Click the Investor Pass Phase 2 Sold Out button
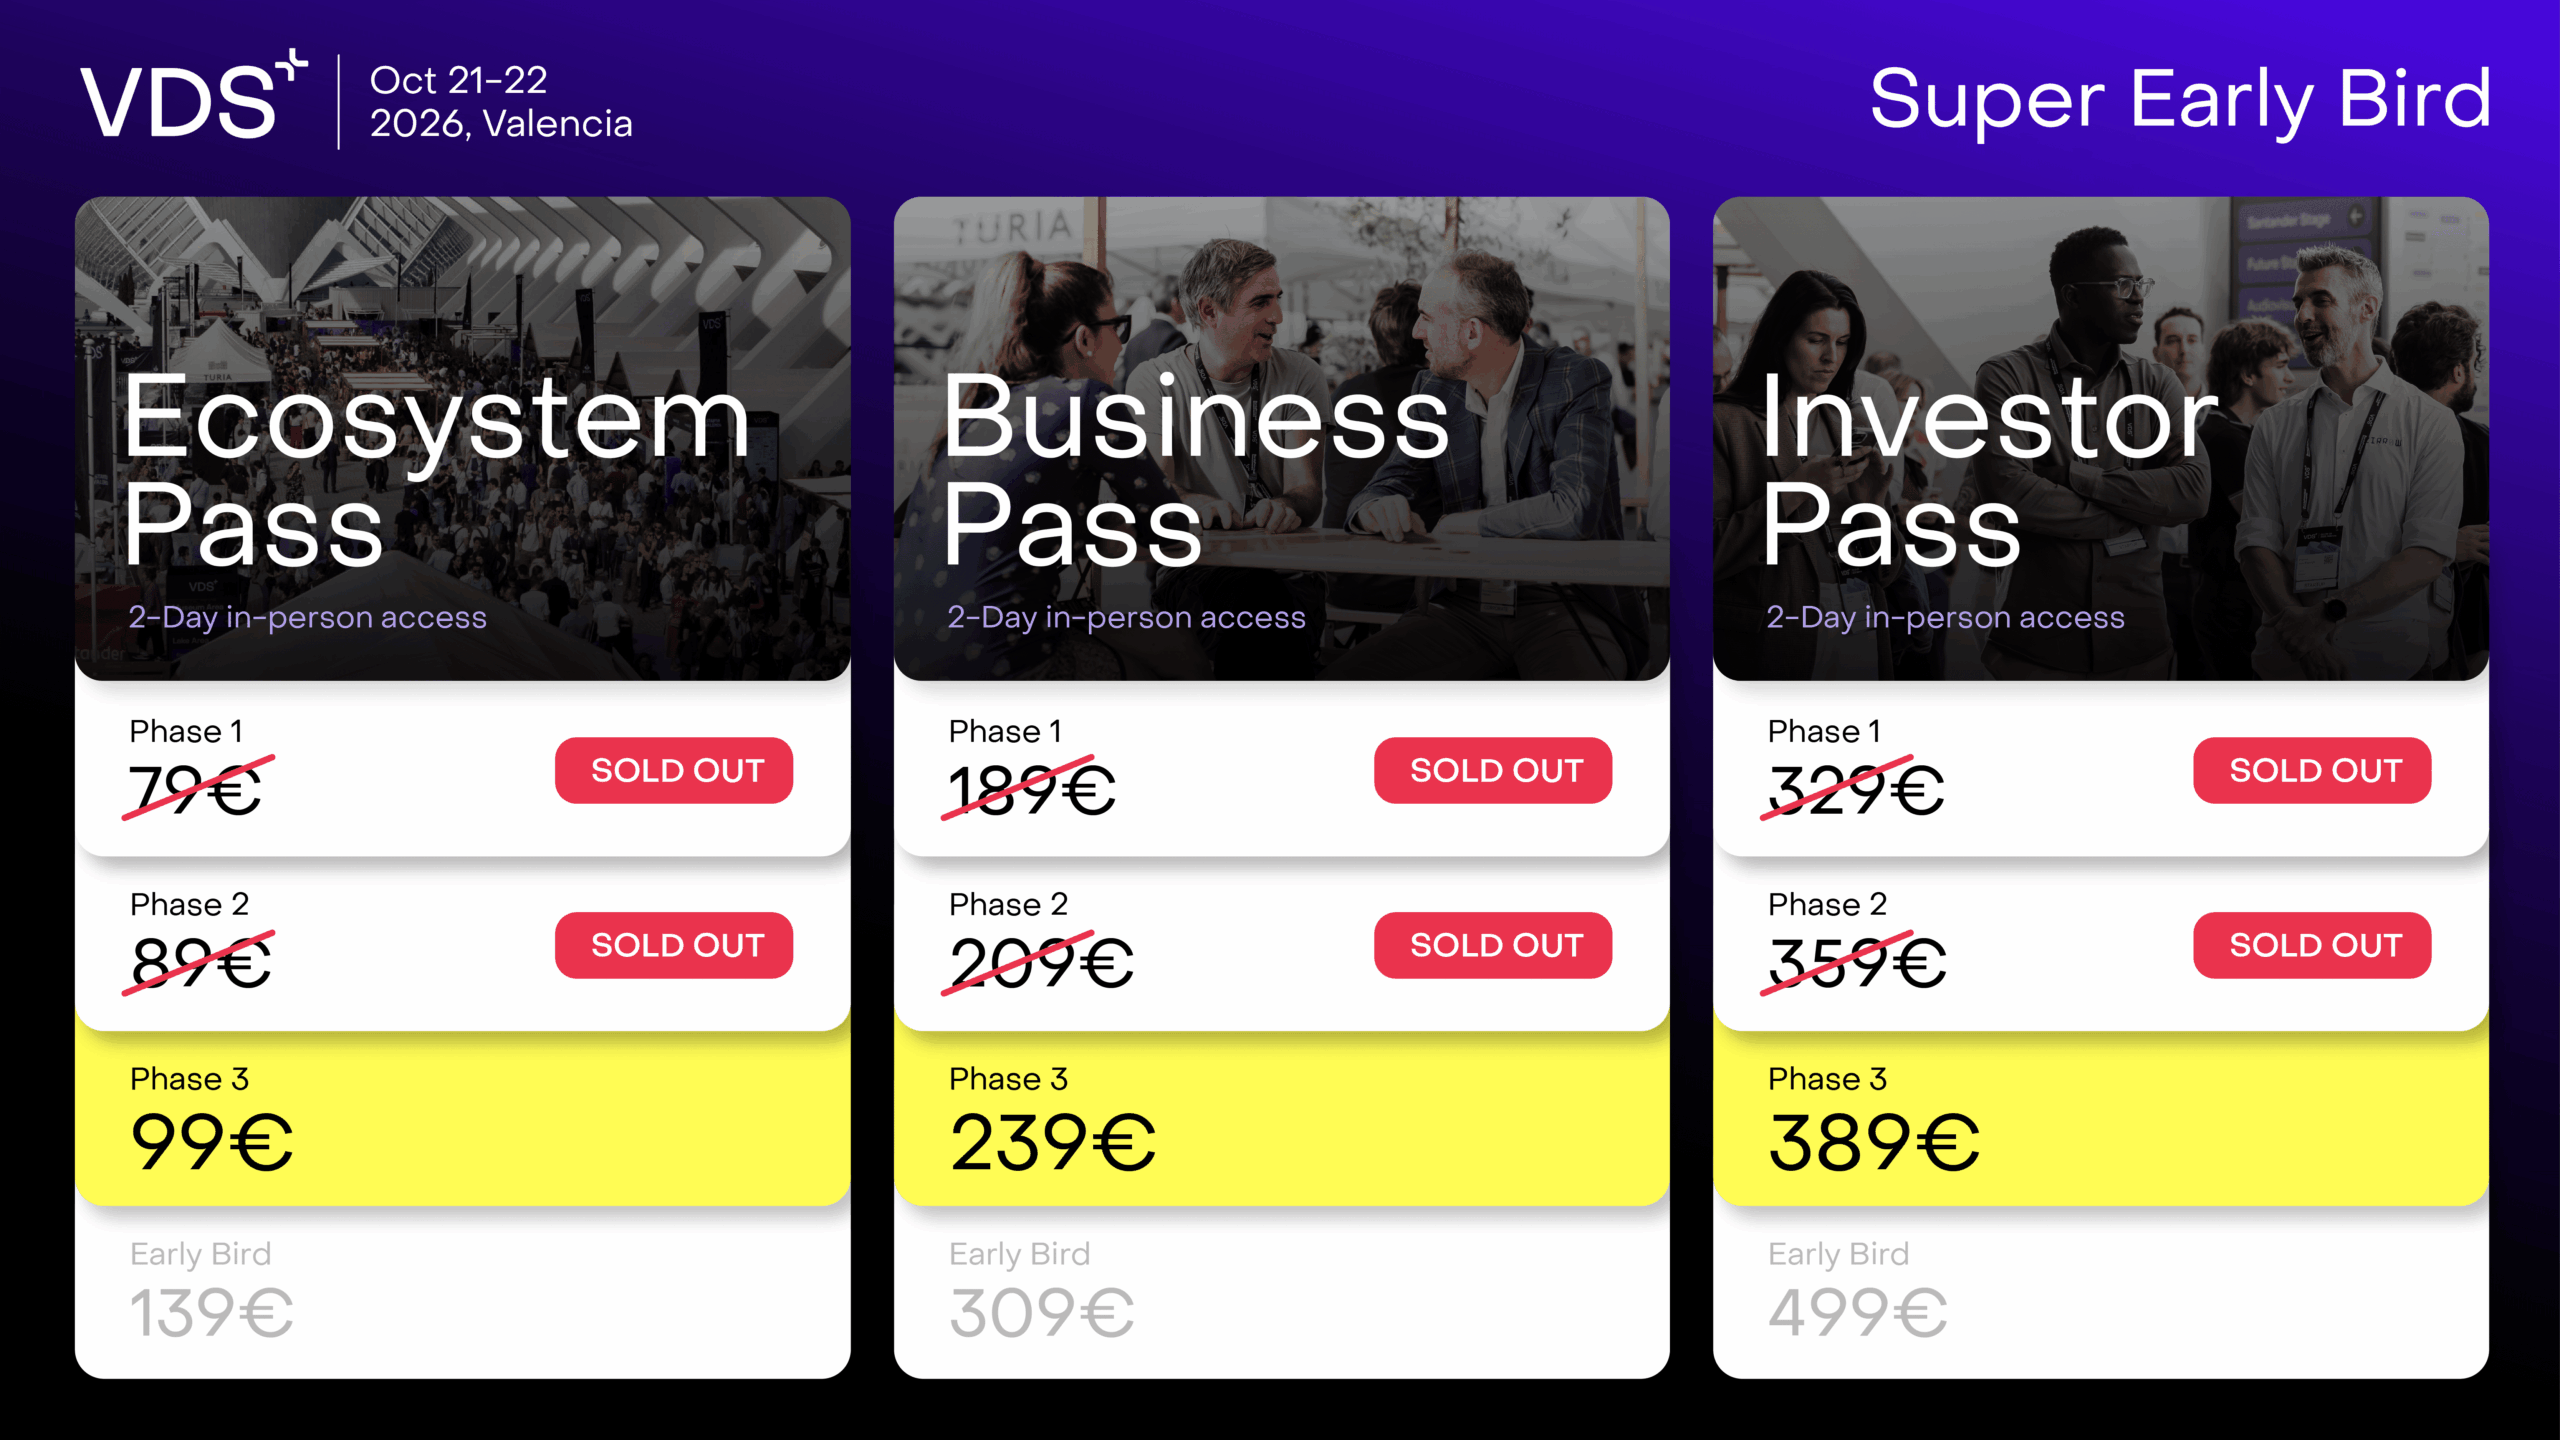 2312,945
